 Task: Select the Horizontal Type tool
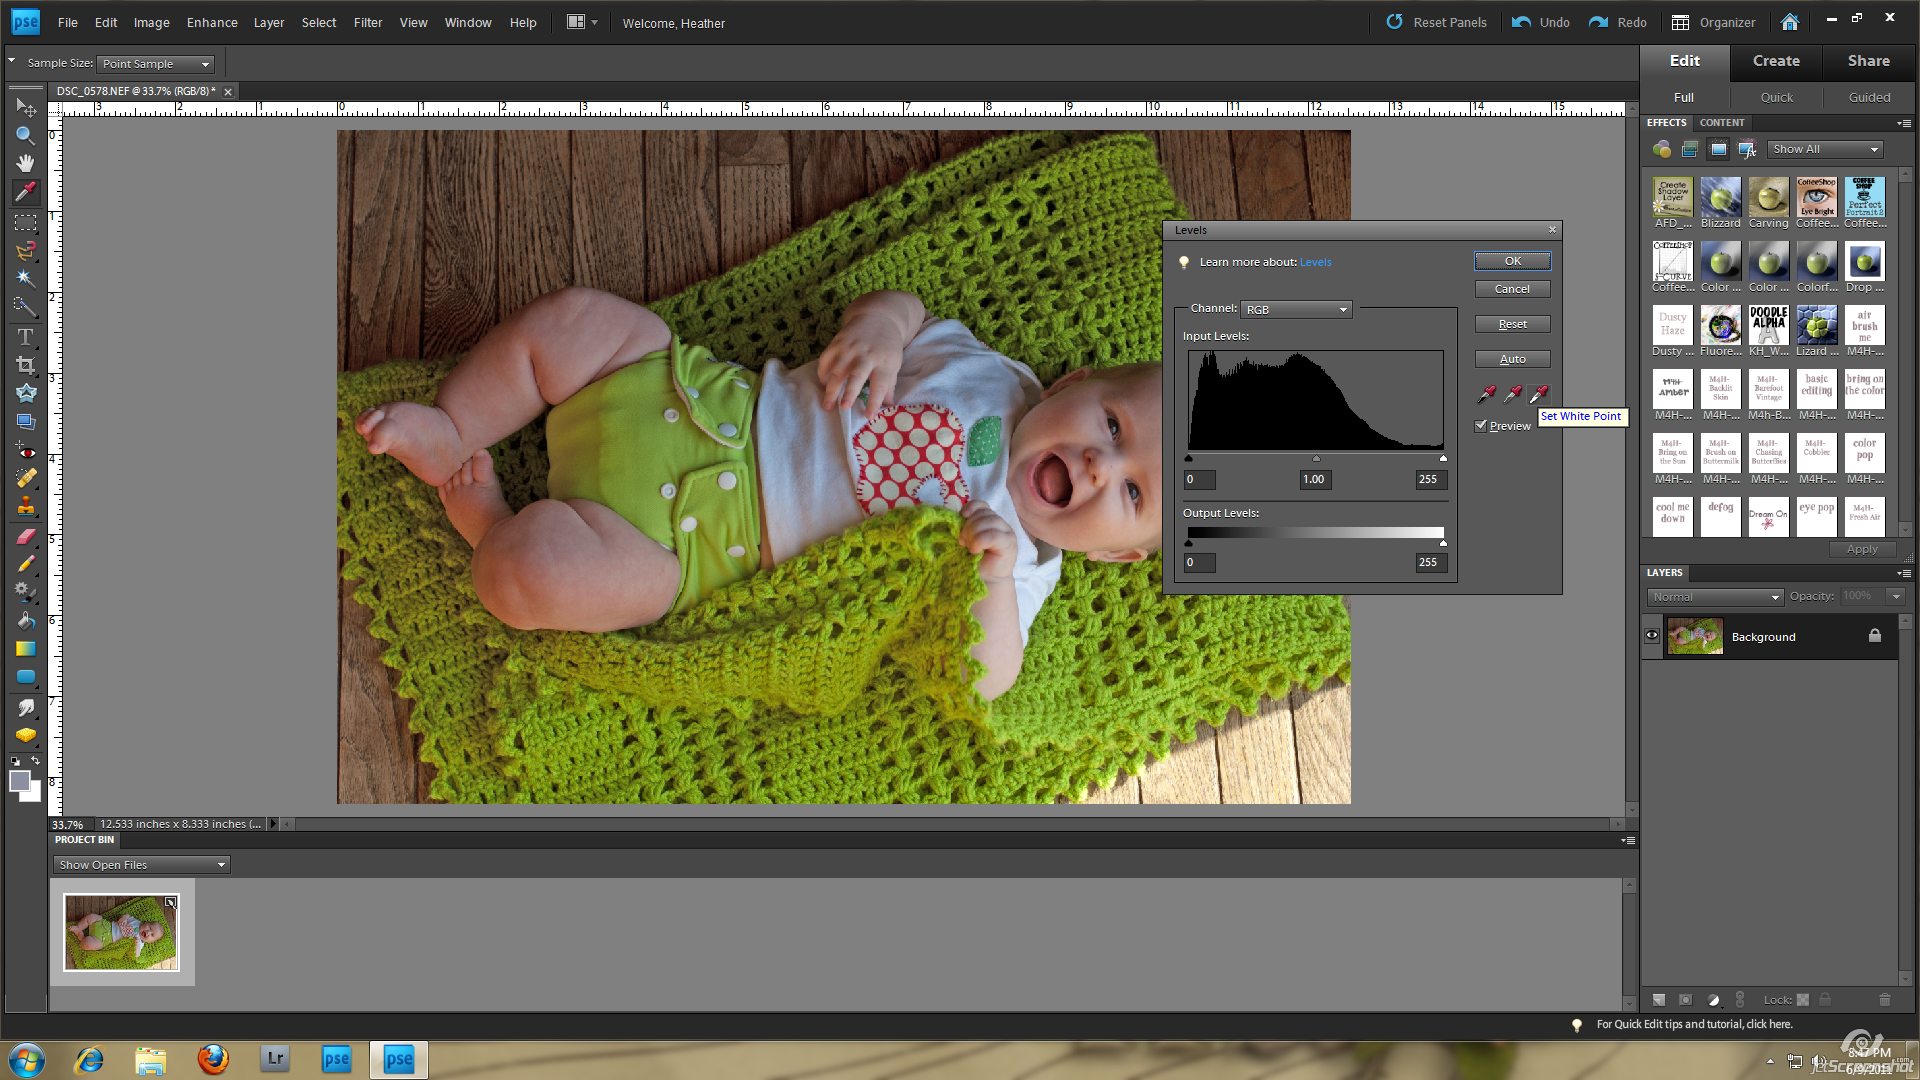point(25,336)
